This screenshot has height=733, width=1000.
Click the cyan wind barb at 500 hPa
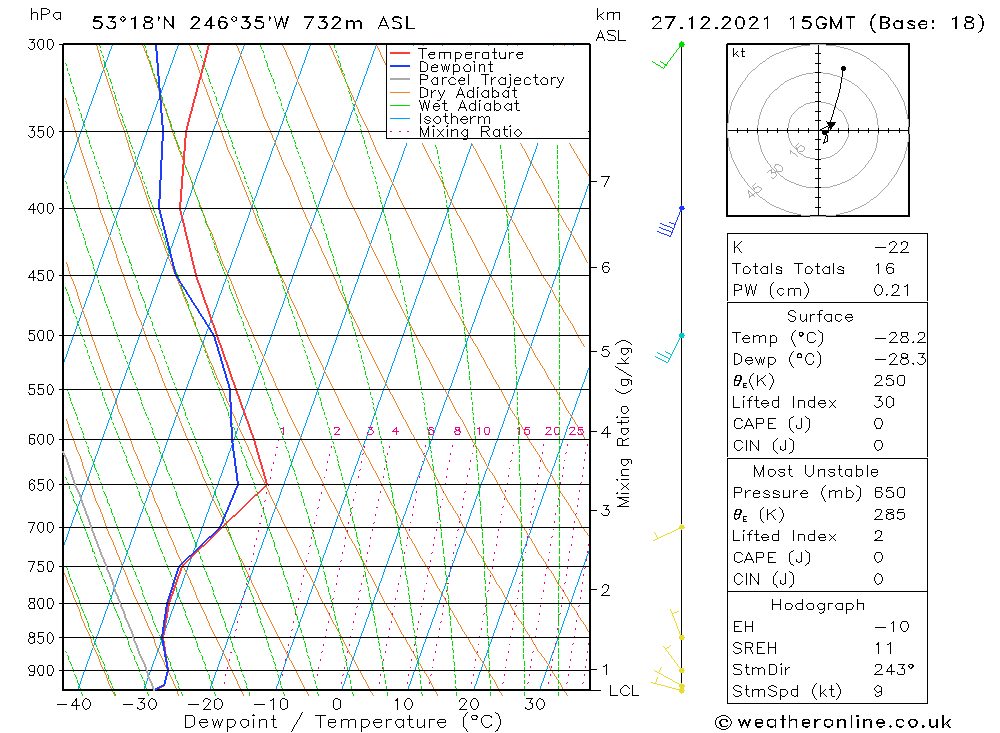668,347
